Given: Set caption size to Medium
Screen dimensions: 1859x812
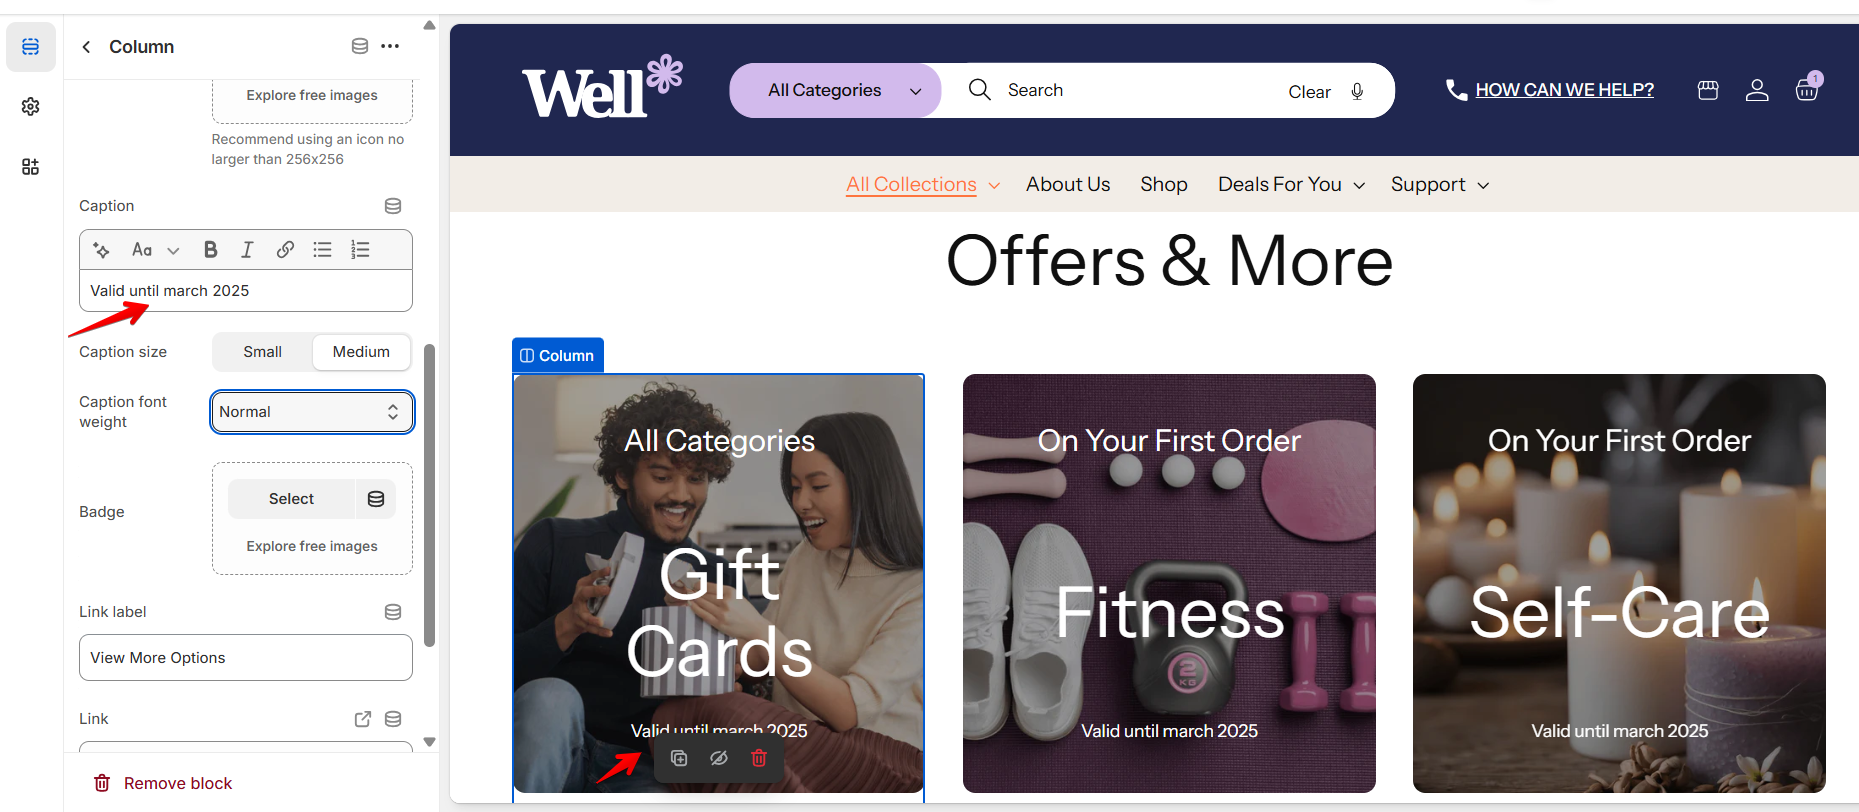Looking at the screenshot, I should pyautogui.click(x=361, y=352).
